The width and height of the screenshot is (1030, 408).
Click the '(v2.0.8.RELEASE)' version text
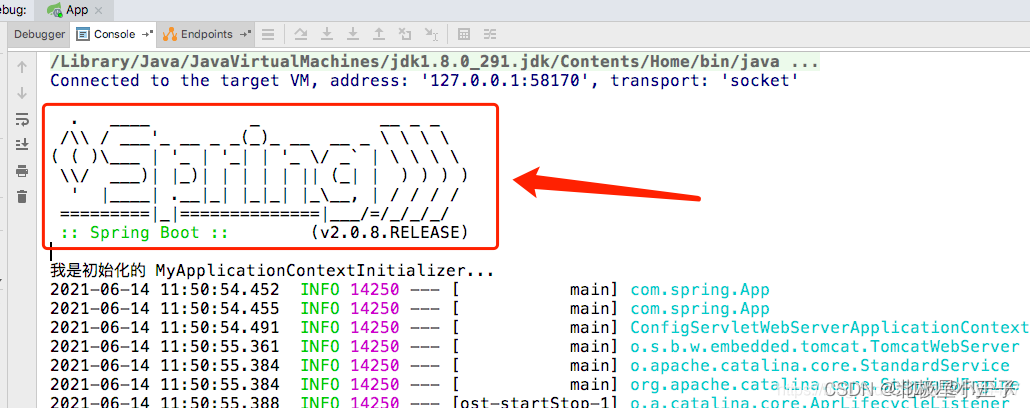tap(390, 233)
